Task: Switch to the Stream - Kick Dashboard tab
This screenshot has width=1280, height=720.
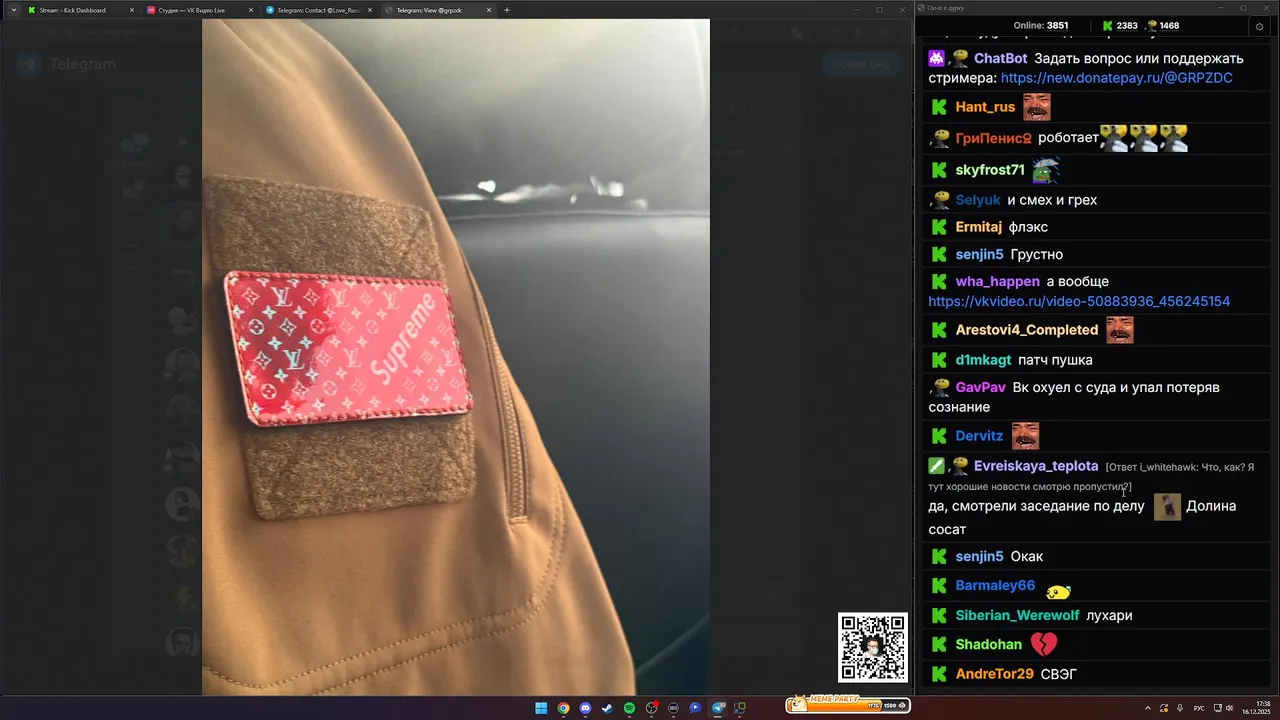Action: coord(80,10)
